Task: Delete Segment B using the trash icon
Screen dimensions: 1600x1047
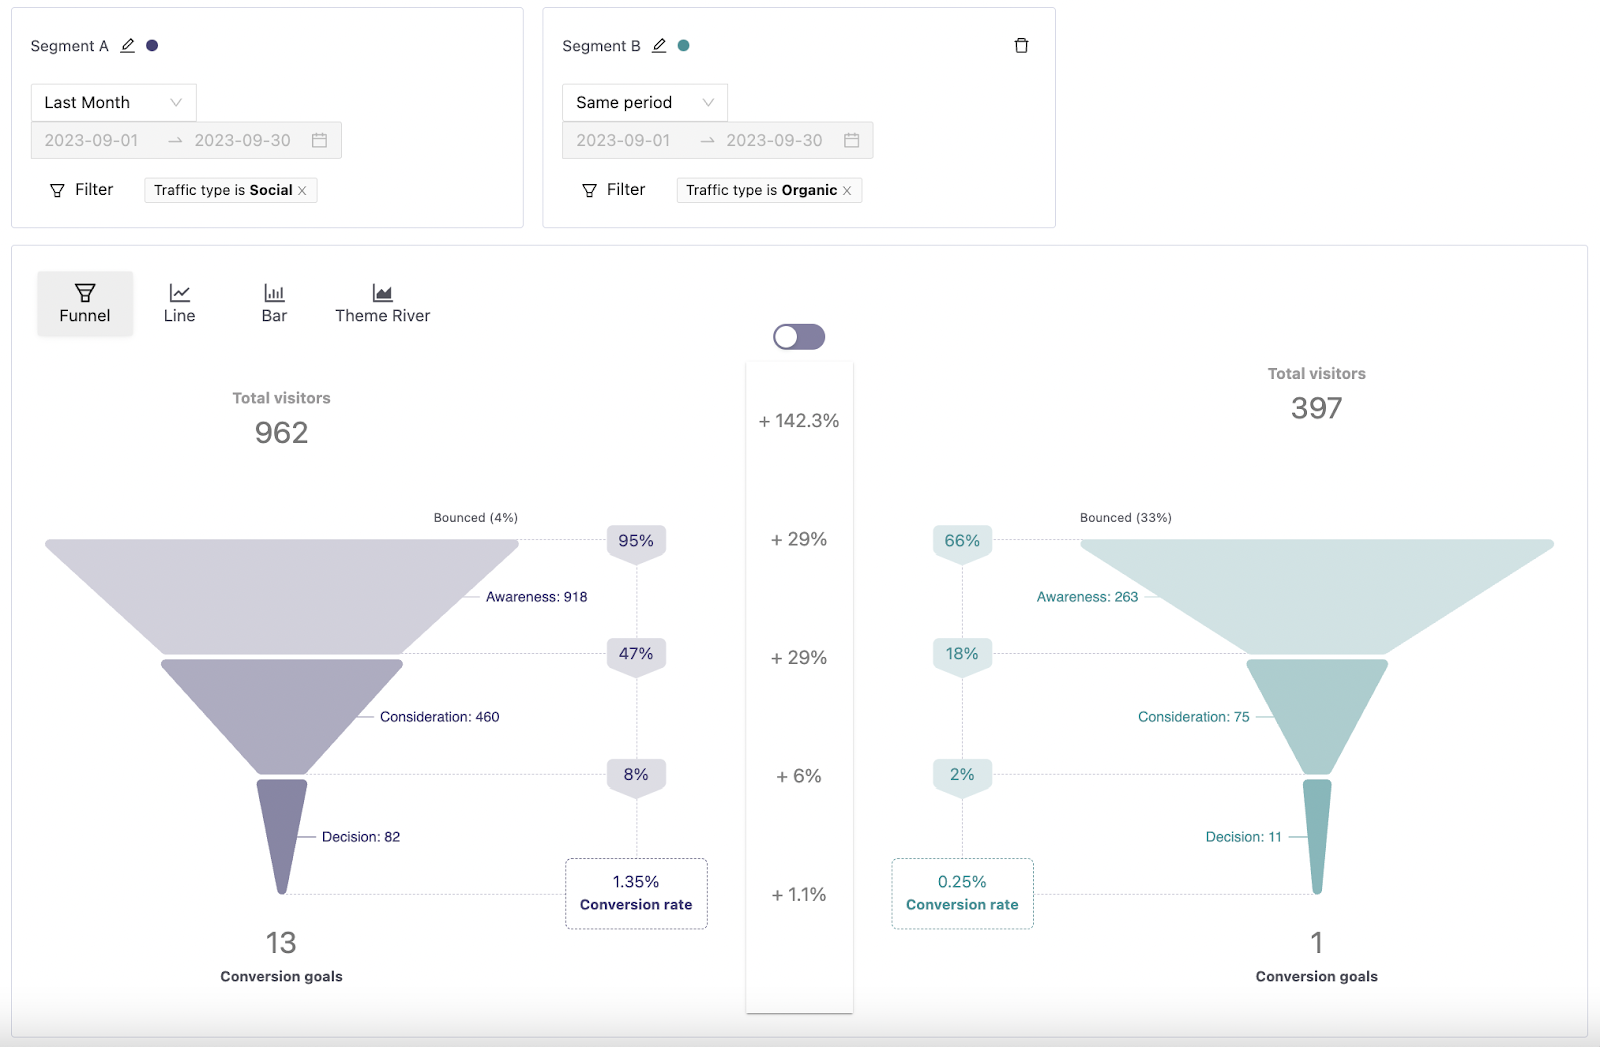Action: (1021, 45)
